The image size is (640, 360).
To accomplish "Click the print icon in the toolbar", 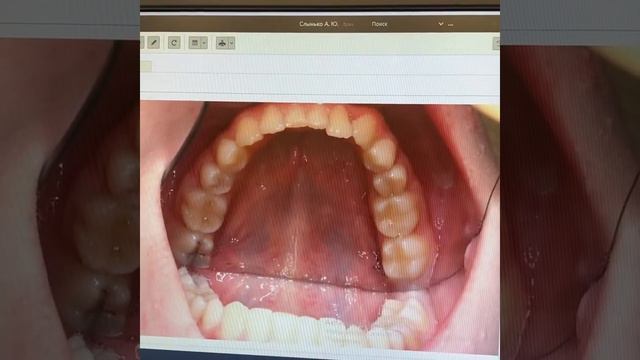I will (222, 43).
